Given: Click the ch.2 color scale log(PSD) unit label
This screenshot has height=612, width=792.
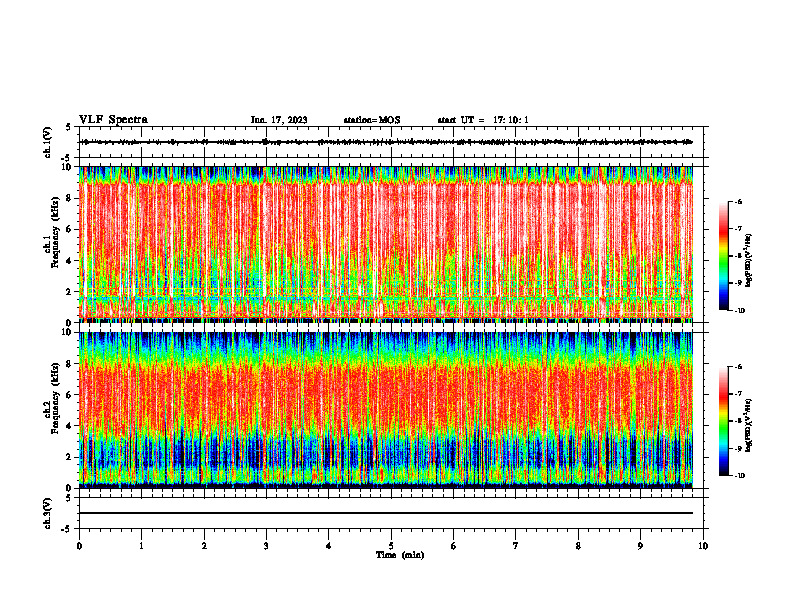Looking at the screenshot, I should 749,426.
